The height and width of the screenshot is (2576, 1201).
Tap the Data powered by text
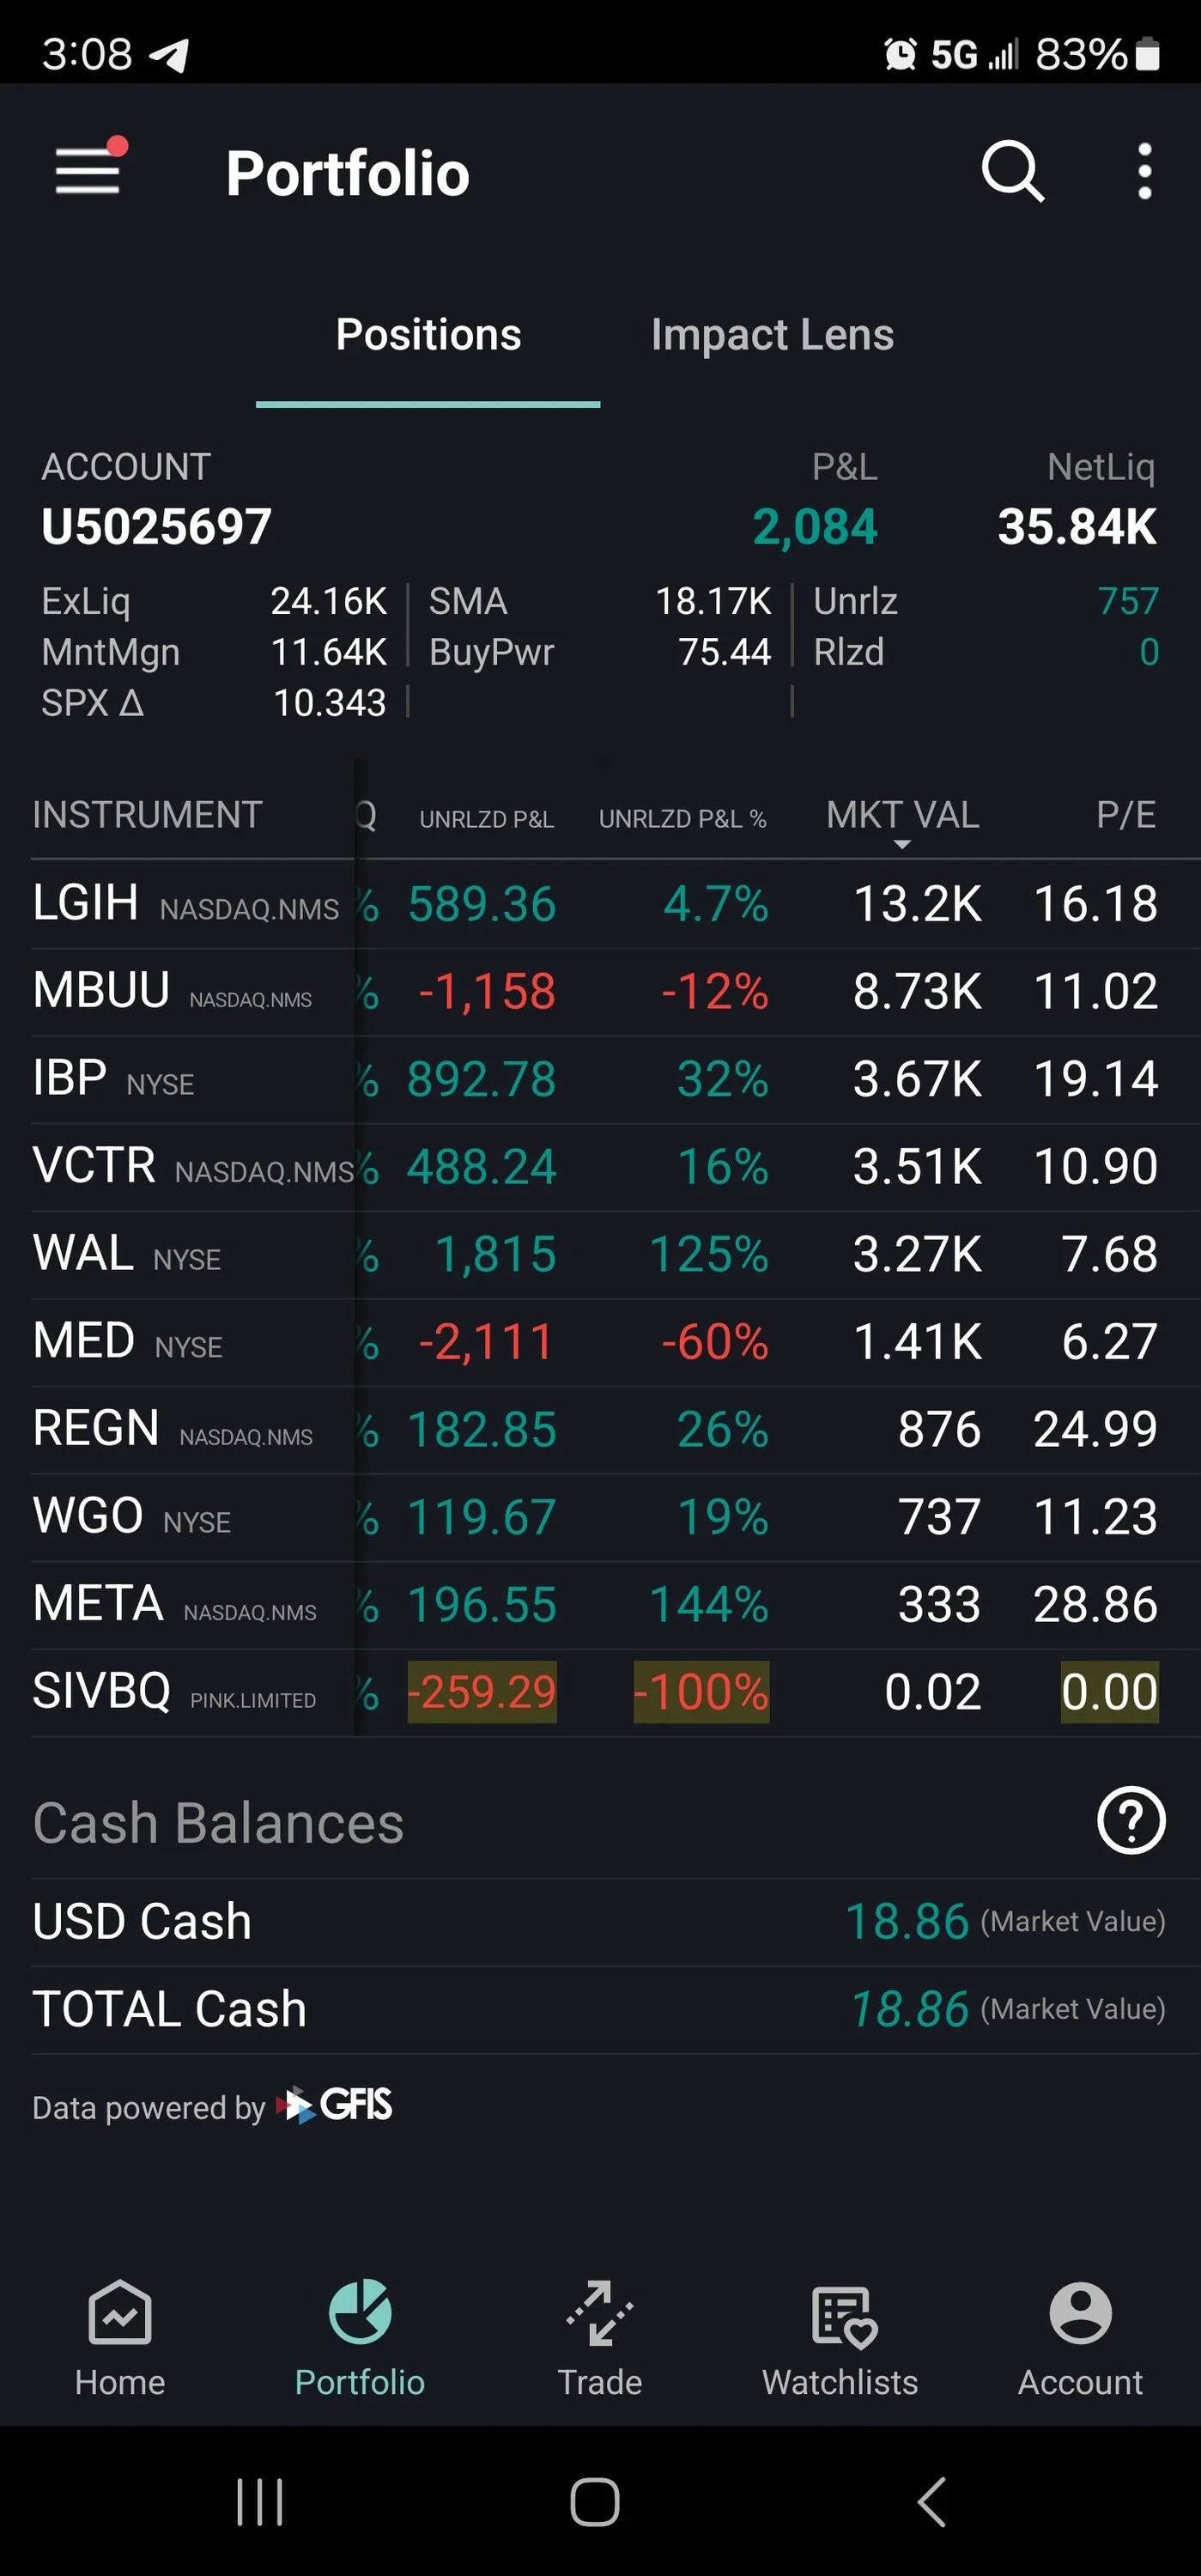148,2107
